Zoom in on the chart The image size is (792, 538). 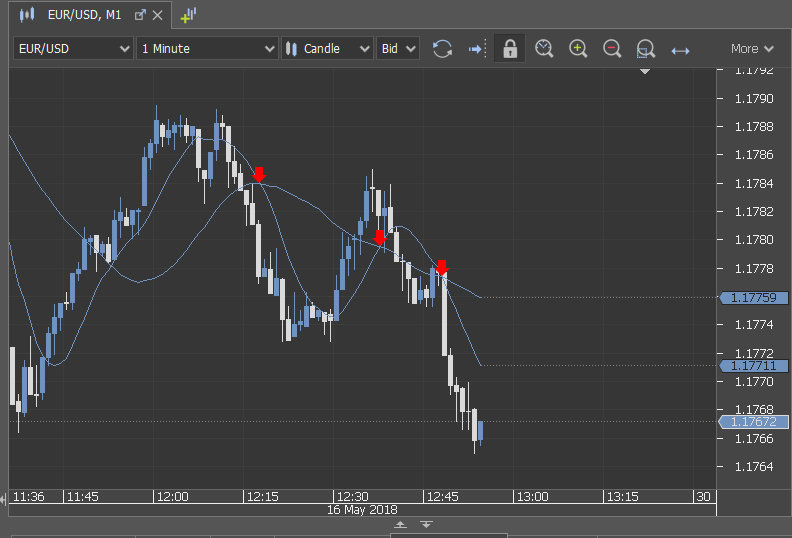pos(578,49)
